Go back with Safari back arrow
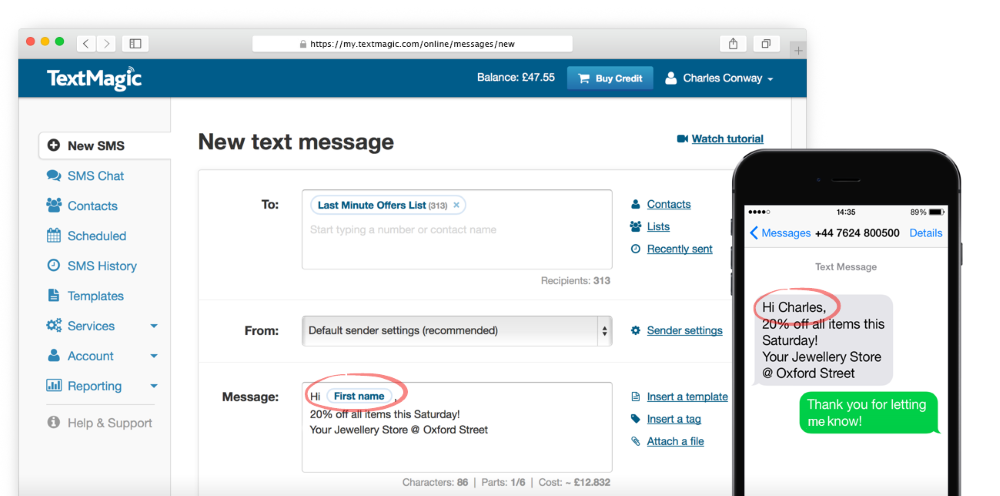The height and width of the screenshot is (496, 1000). pyautogui.click(x=86, y=43)
